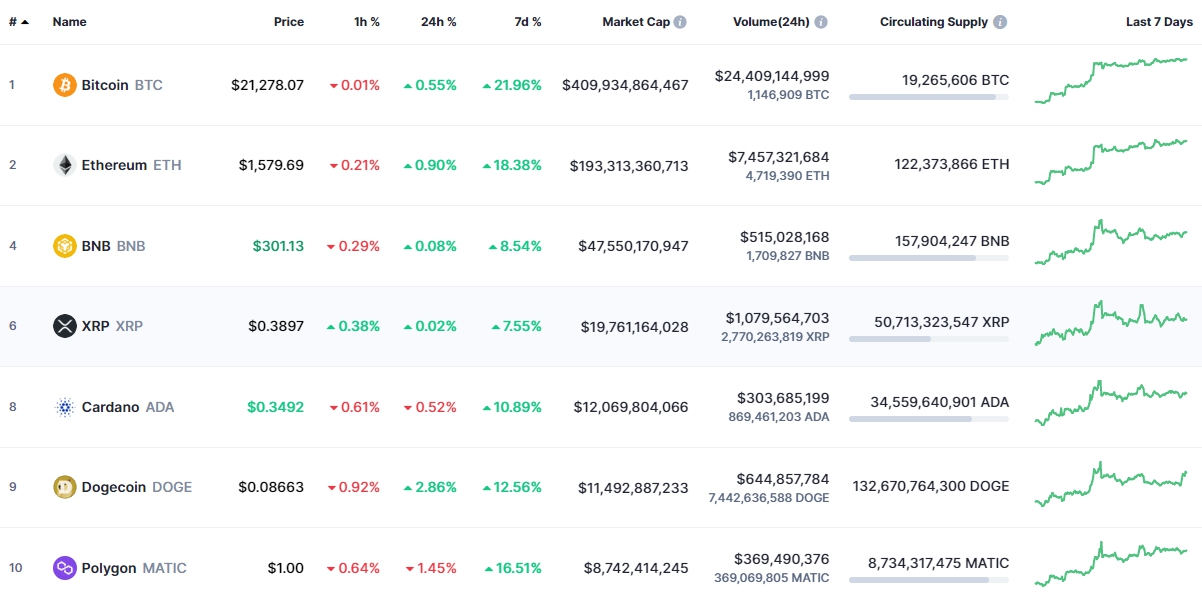Open Polygon 24h volume $369,490,376
The image size is (1202, 604).
click(782, 559)
